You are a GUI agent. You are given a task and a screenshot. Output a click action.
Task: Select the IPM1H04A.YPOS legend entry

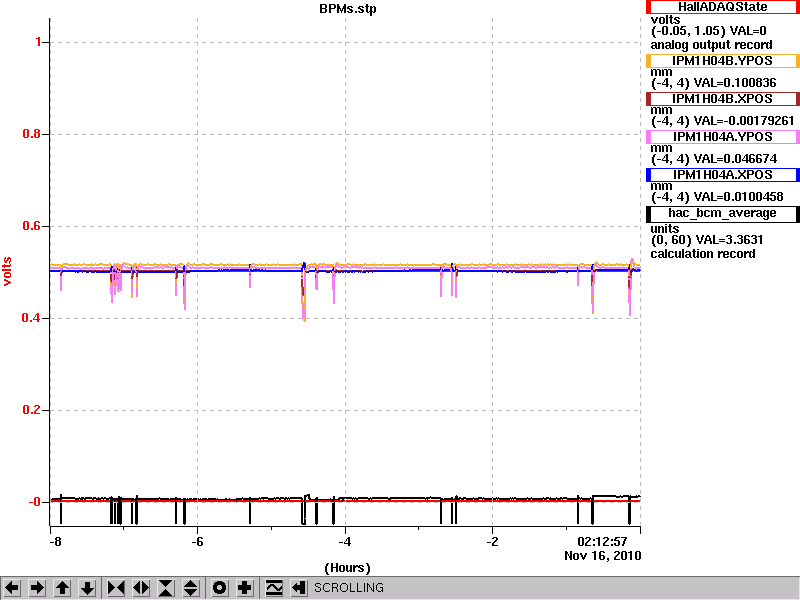point(722,137)
